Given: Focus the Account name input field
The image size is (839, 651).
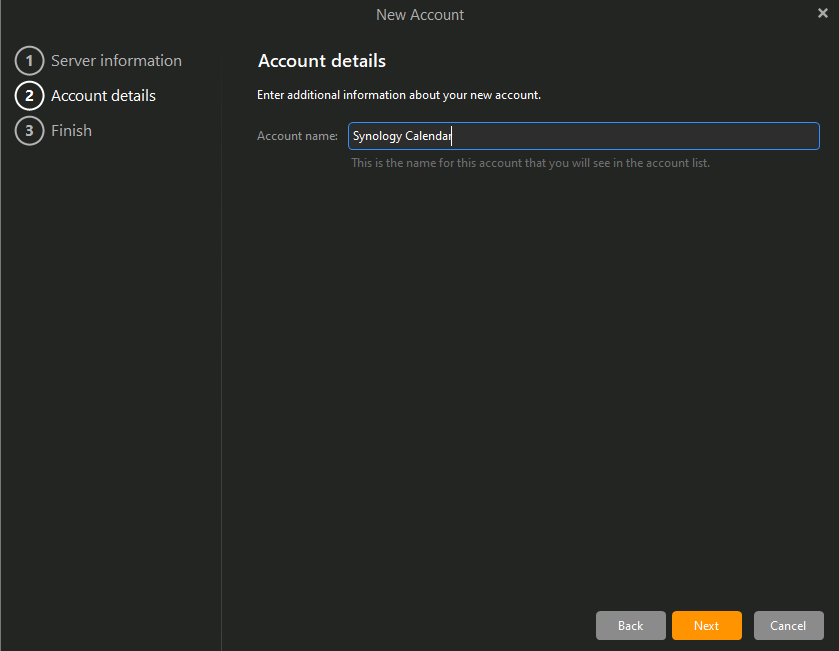Looking at the screenshot, I should coord(583,136).
